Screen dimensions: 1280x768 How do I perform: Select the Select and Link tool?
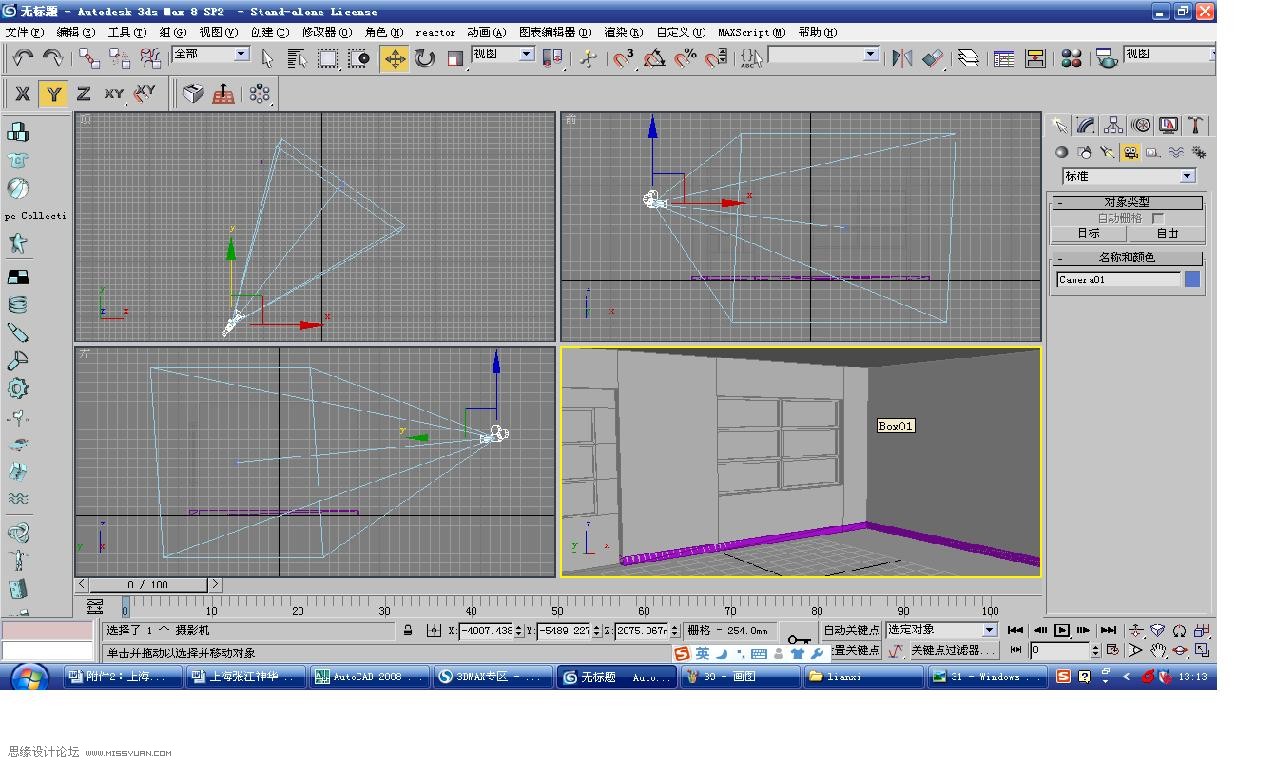click(x=90, y=58)
